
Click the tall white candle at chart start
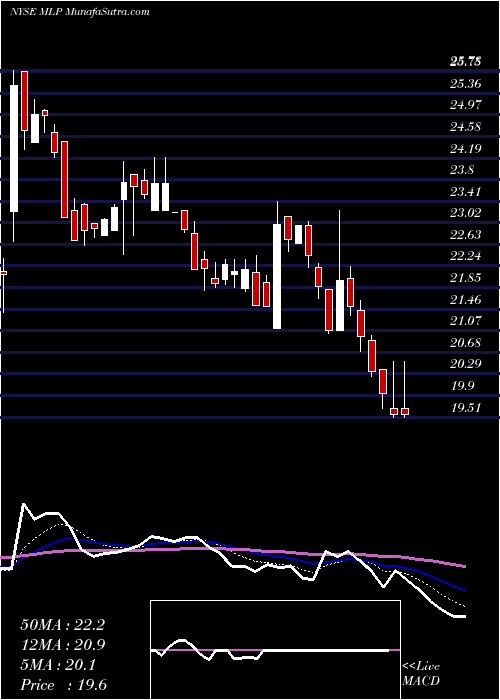coord(14,148)
